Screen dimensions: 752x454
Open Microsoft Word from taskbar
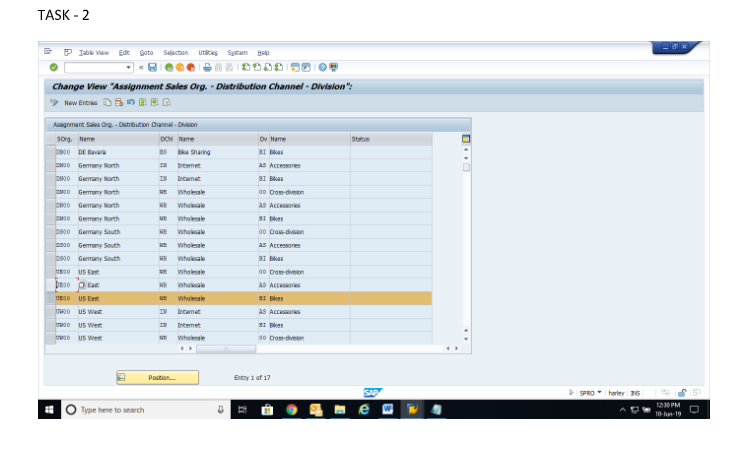pos(388,410)
